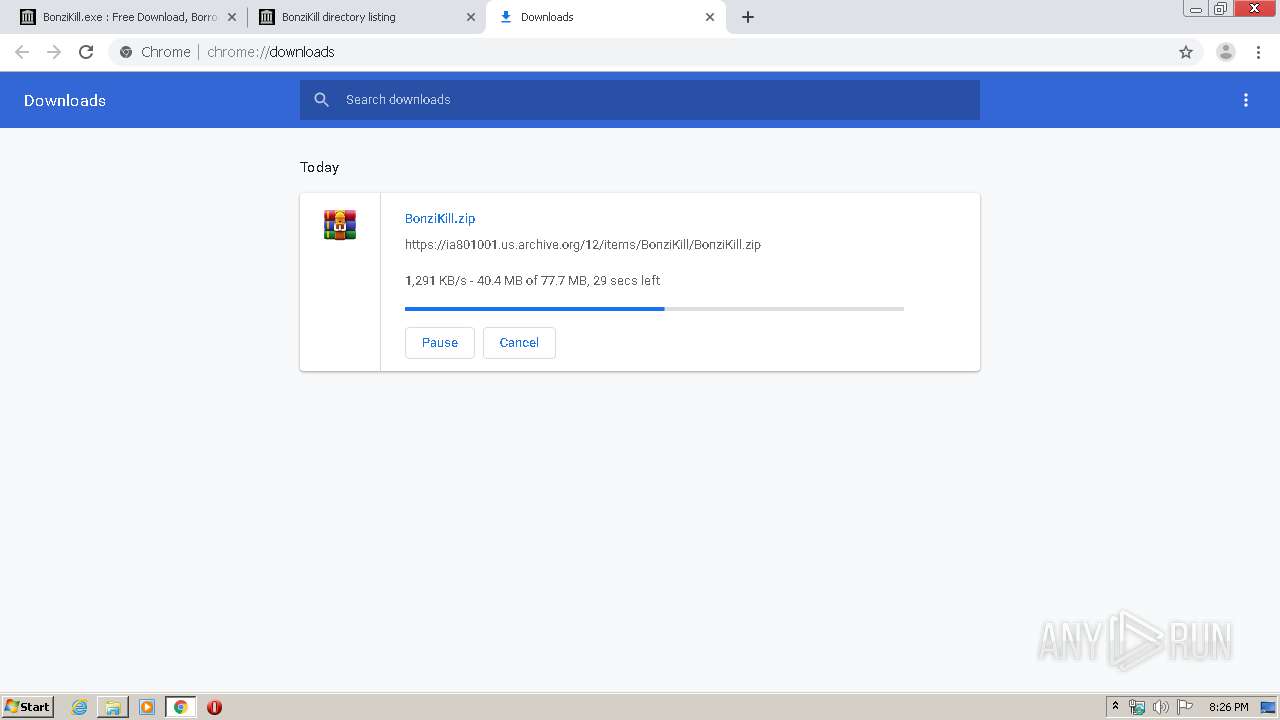Click the archive.org BonziKill.zip source URL
The width and height of the screenshot is (1280, 720).
[583, 244]
